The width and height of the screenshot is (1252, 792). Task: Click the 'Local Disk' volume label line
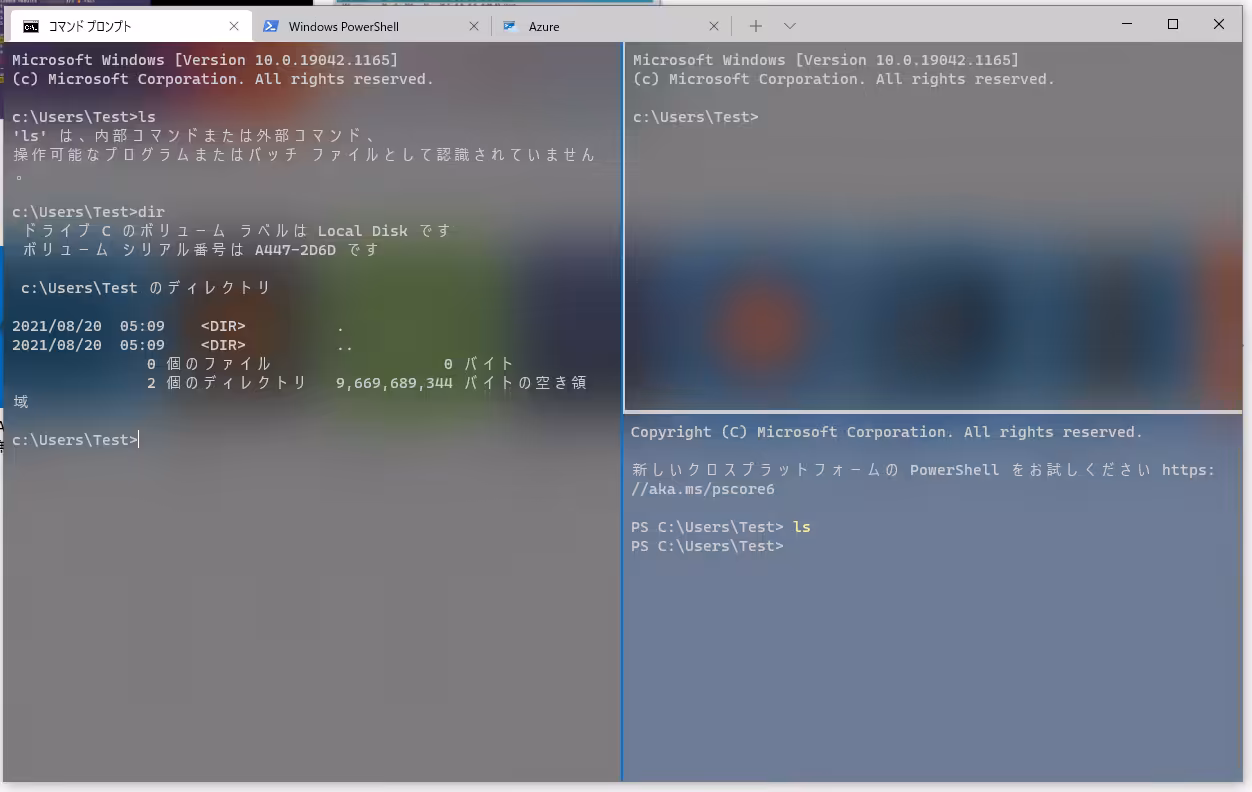(x=237, y=231)
